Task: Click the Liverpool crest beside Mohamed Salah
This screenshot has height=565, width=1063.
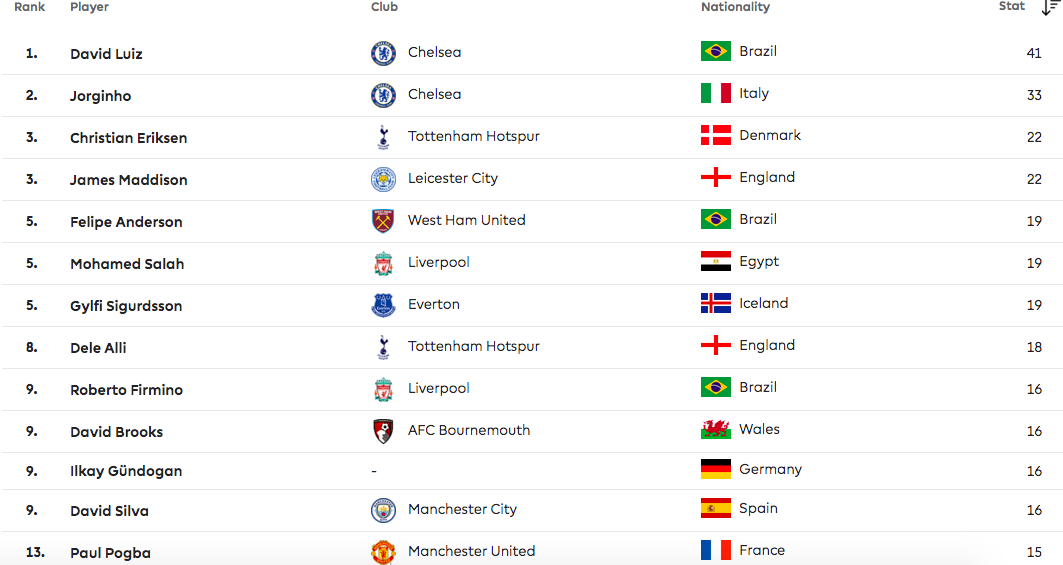Action: tap(383, 263)
